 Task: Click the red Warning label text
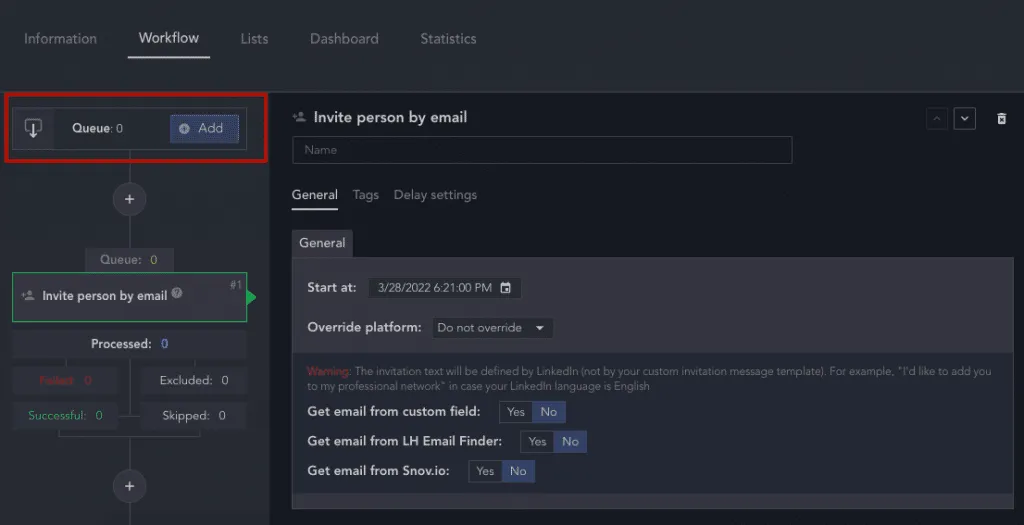pos(328,372)
